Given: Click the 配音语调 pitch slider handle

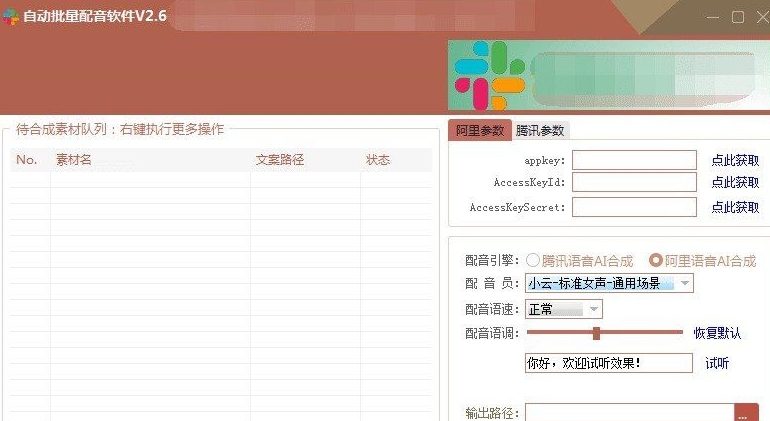Looking at the screenshot, I should click(x=596, y=333).
